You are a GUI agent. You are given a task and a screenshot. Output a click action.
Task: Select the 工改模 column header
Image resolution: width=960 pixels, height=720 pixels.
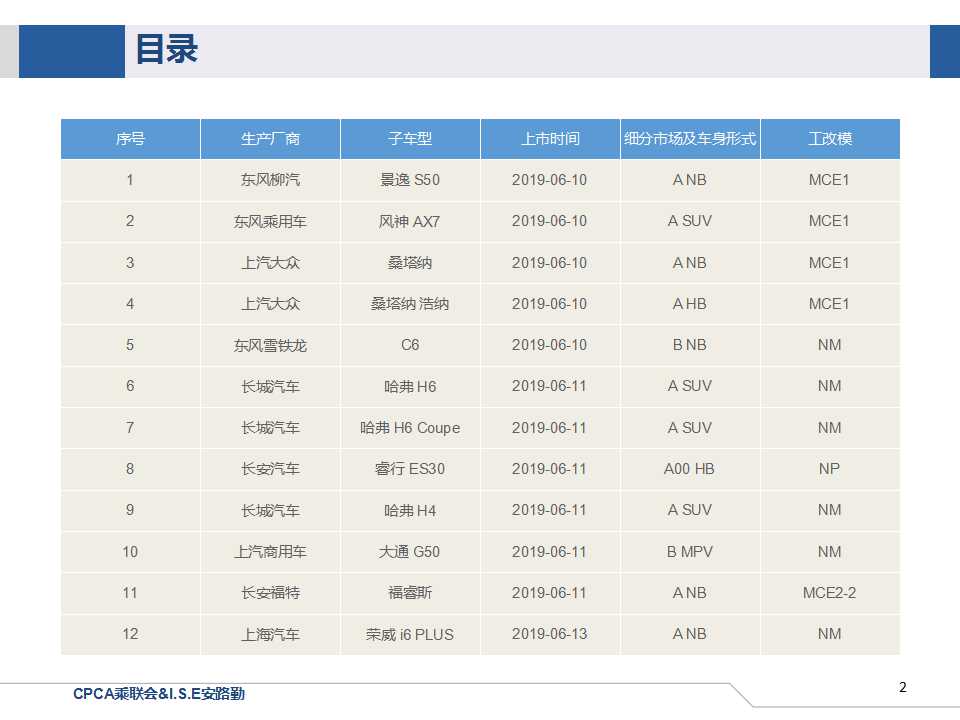830,139
